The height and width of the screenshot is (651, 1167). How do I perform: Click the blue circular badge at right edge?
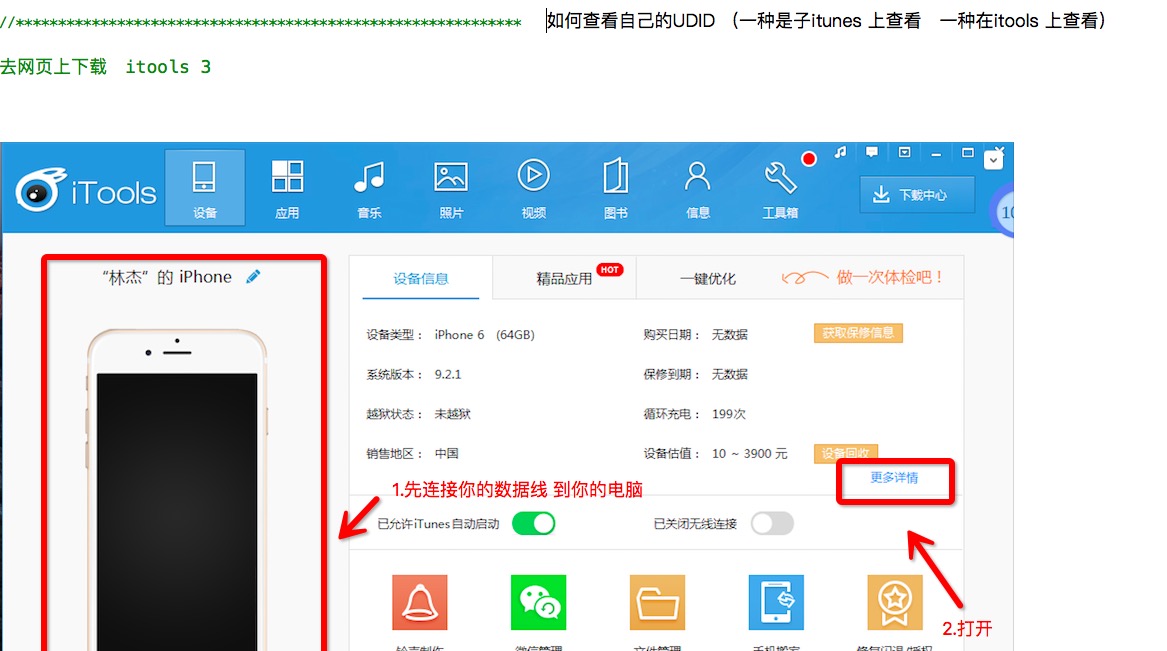tap(1003, 212)
